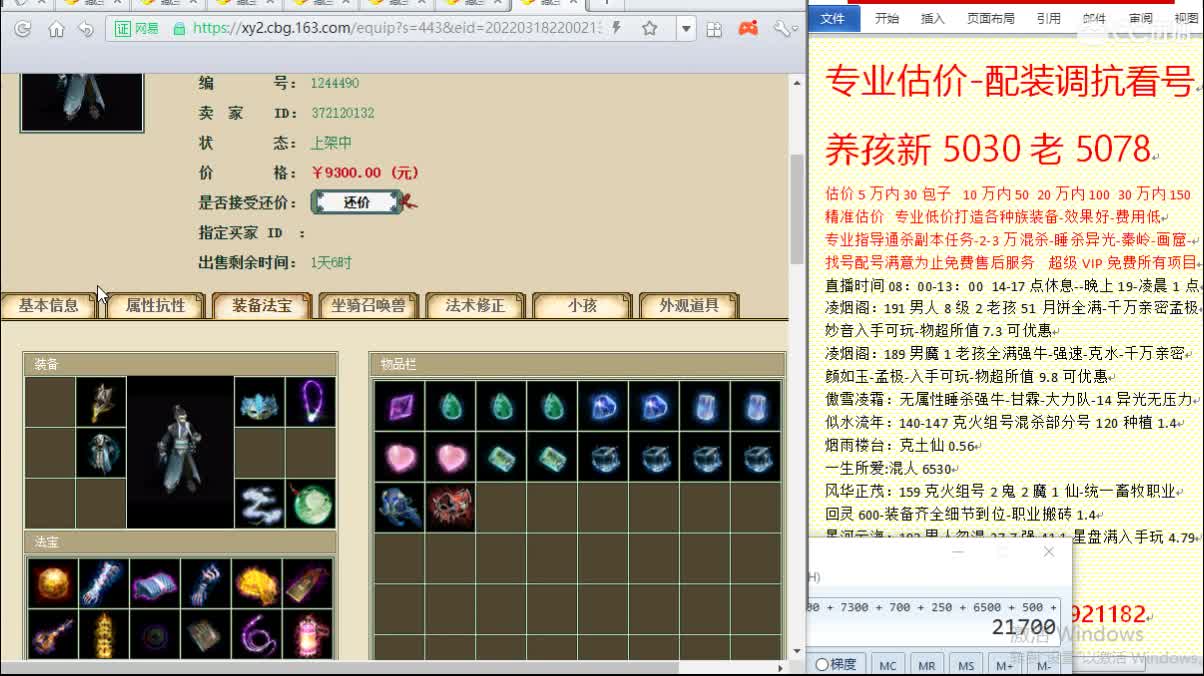Switch to 基本信息 tab
1204x676 pixels.
(x=49, y=306)
